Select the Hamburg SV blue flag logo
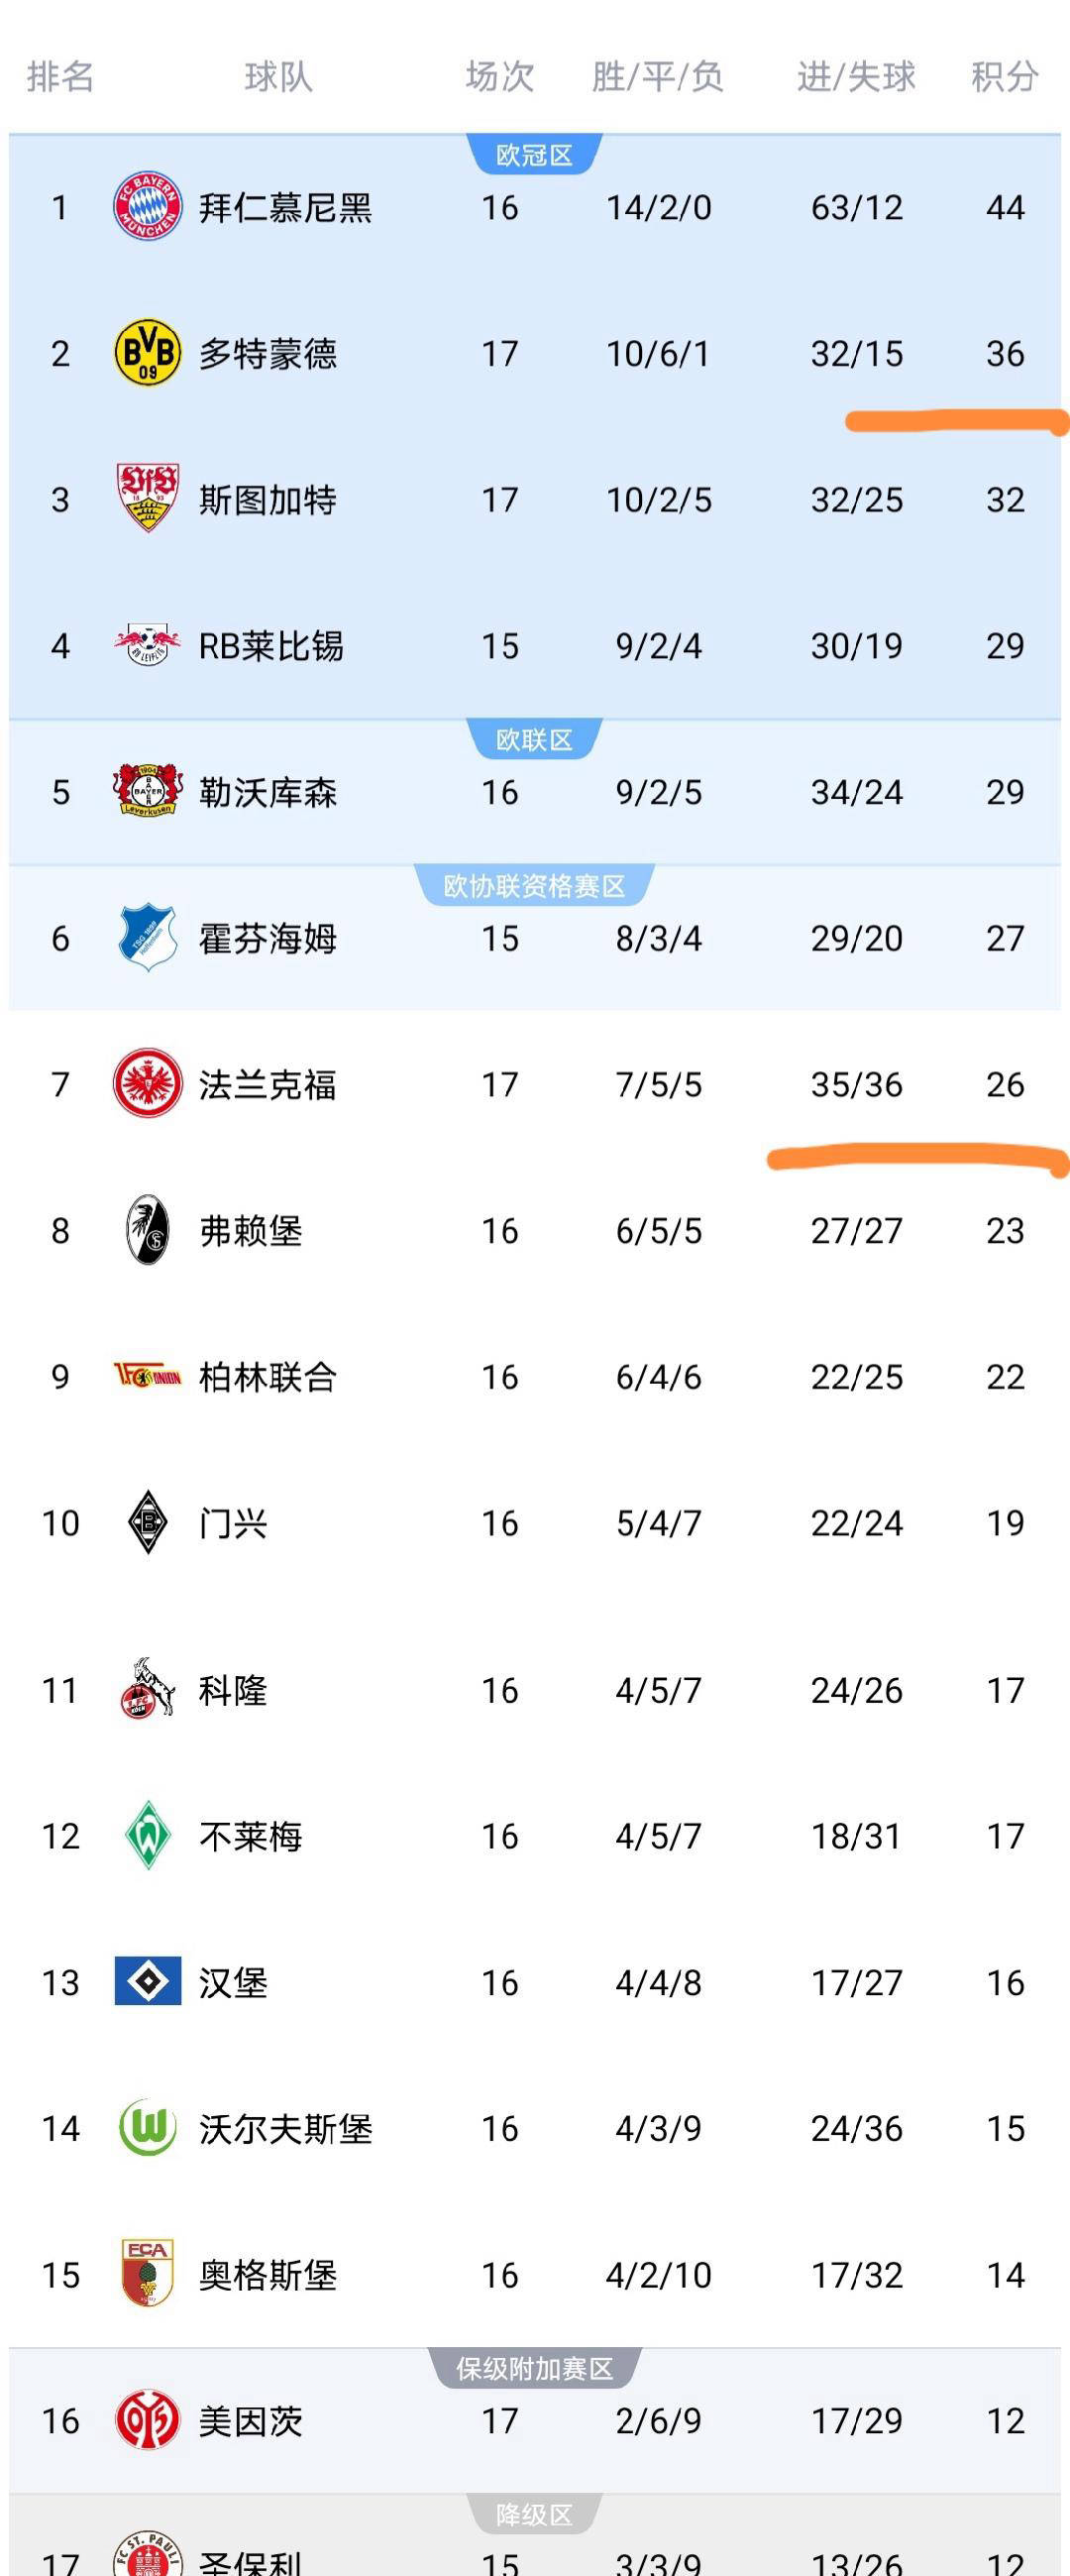 [x=147, y=1981]
